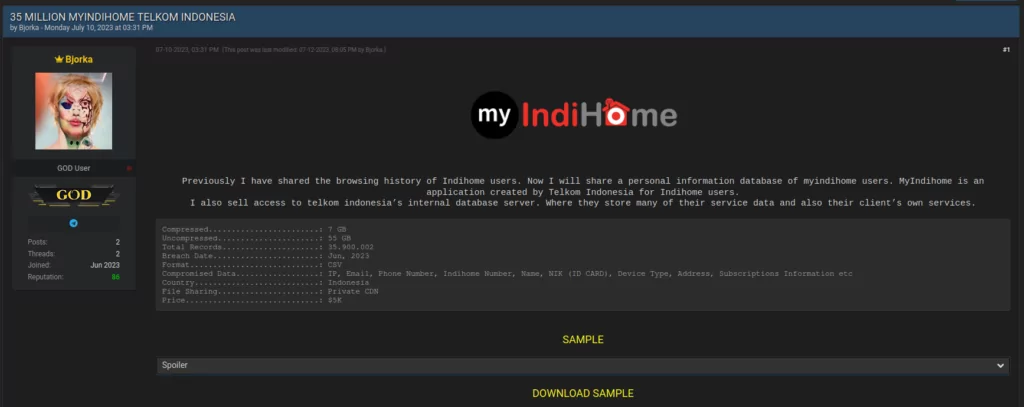The image size is (1024, 407).
Task: Click the GOD User title text
Action: click(73, 169)
